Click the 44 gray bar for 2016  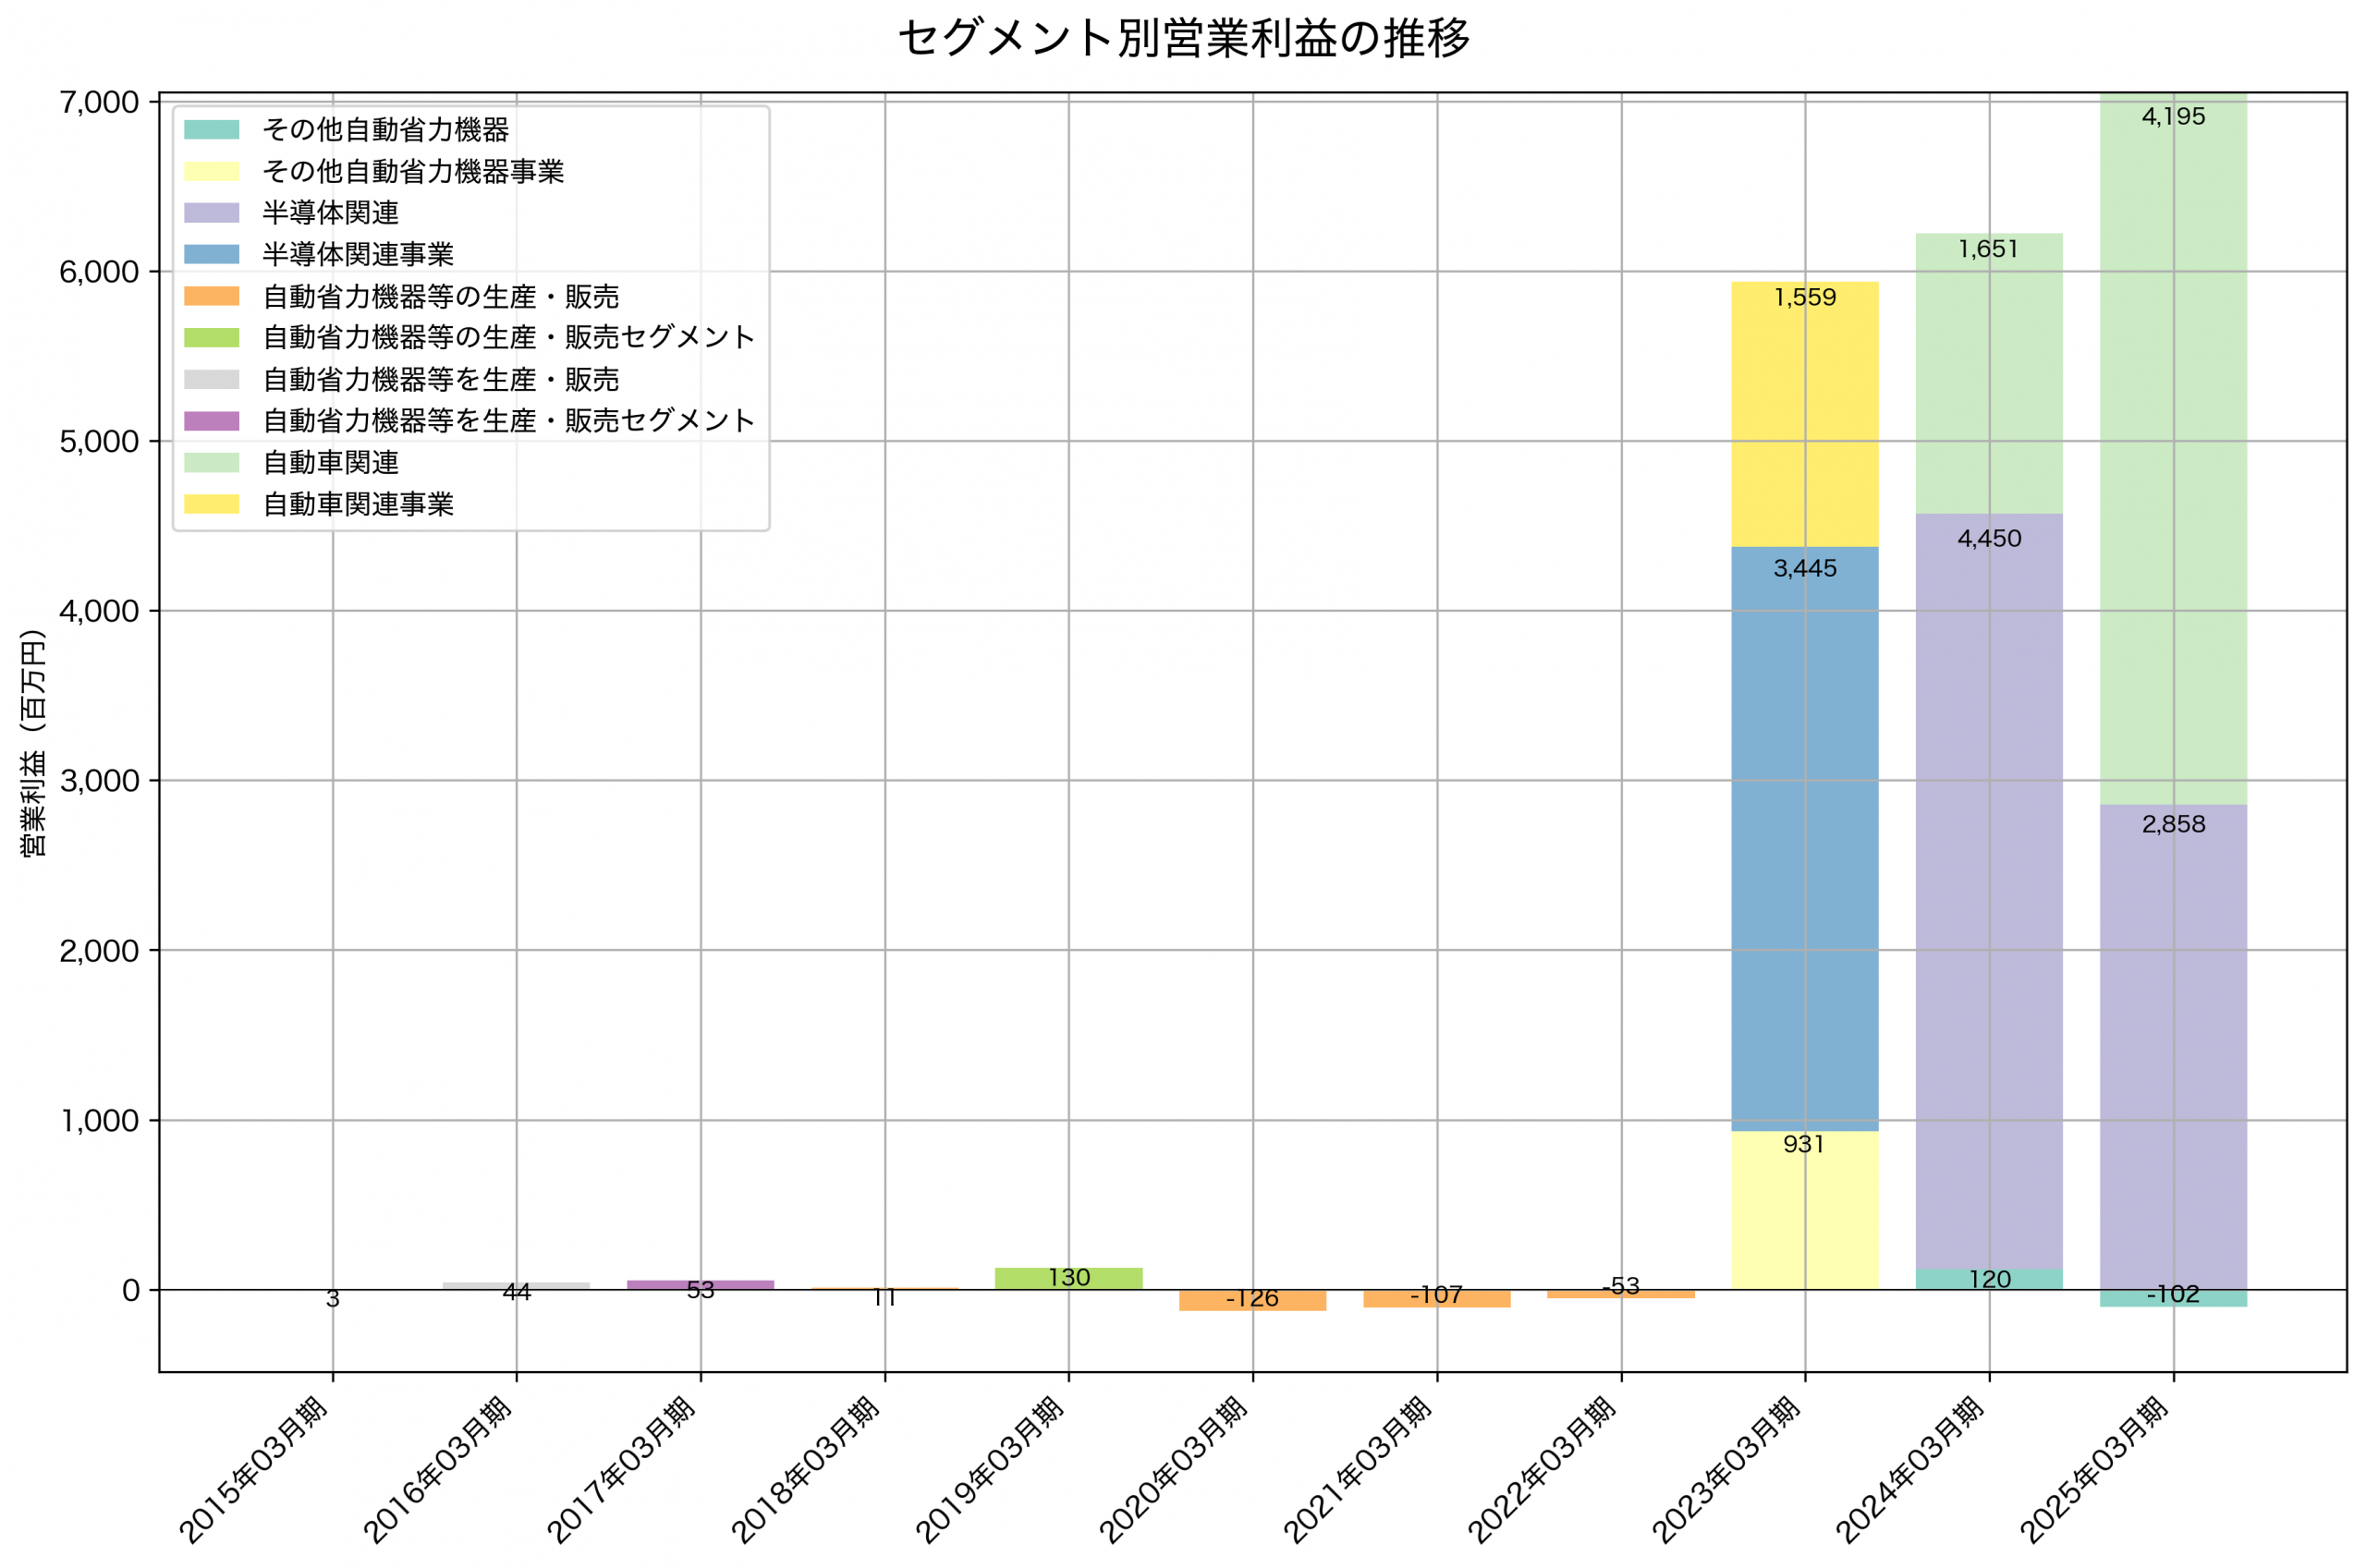(x=516, y=1286)
